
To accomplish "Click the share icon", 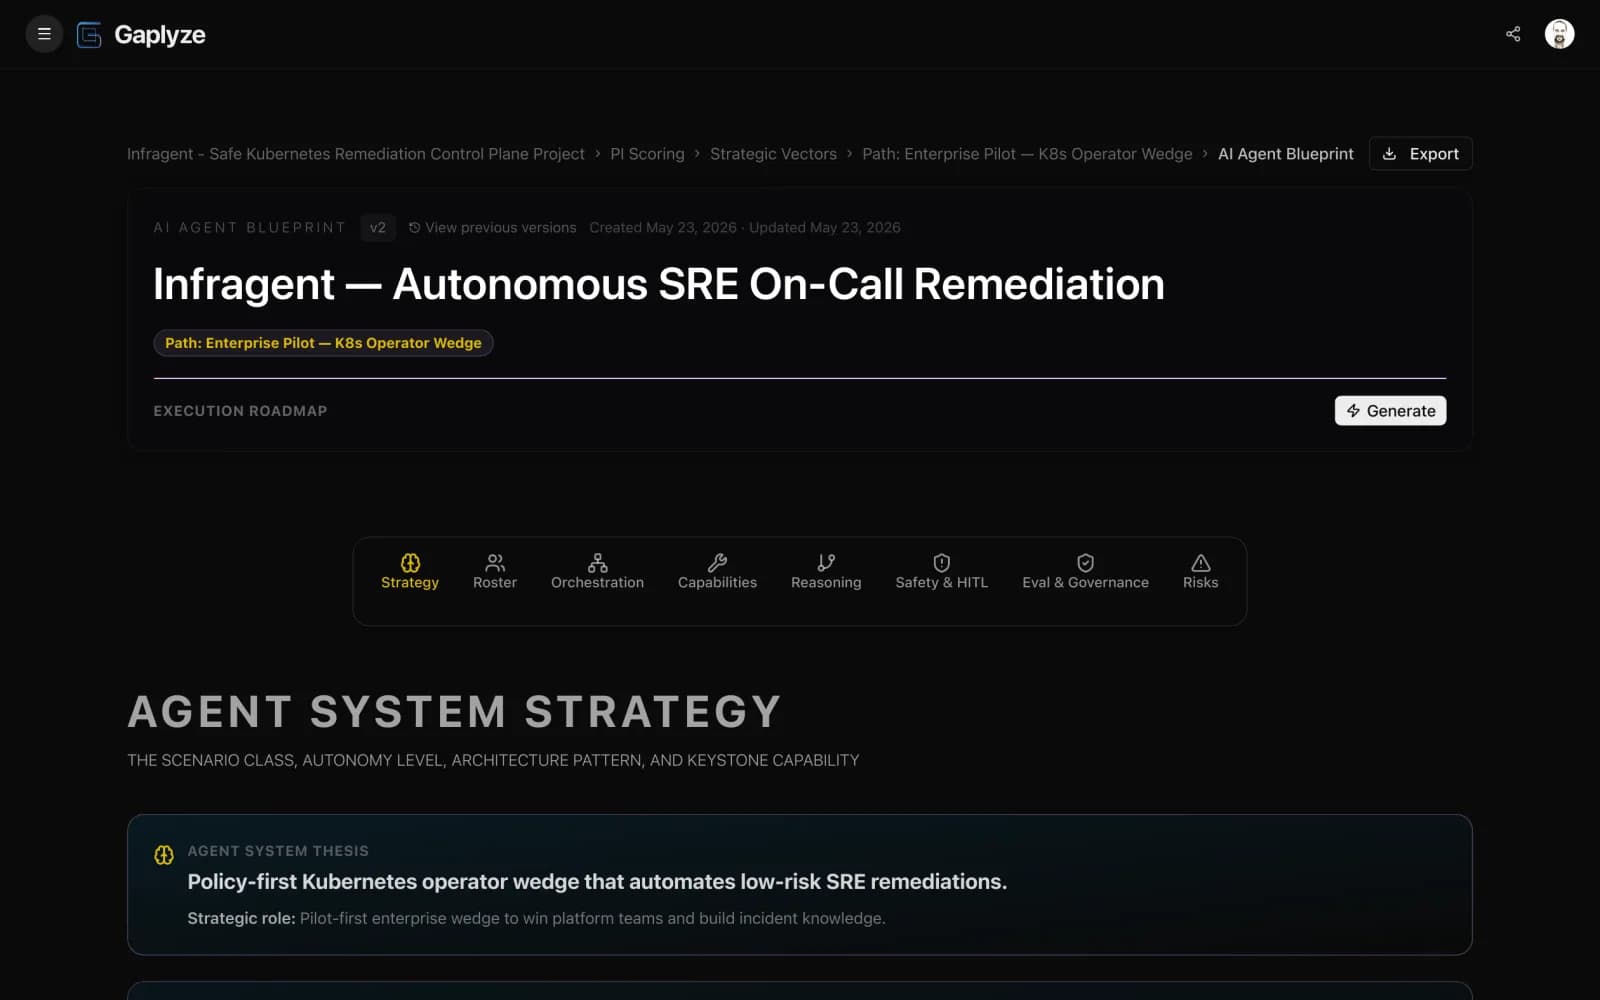I will pyautogui.click(x=1513, y=34).
